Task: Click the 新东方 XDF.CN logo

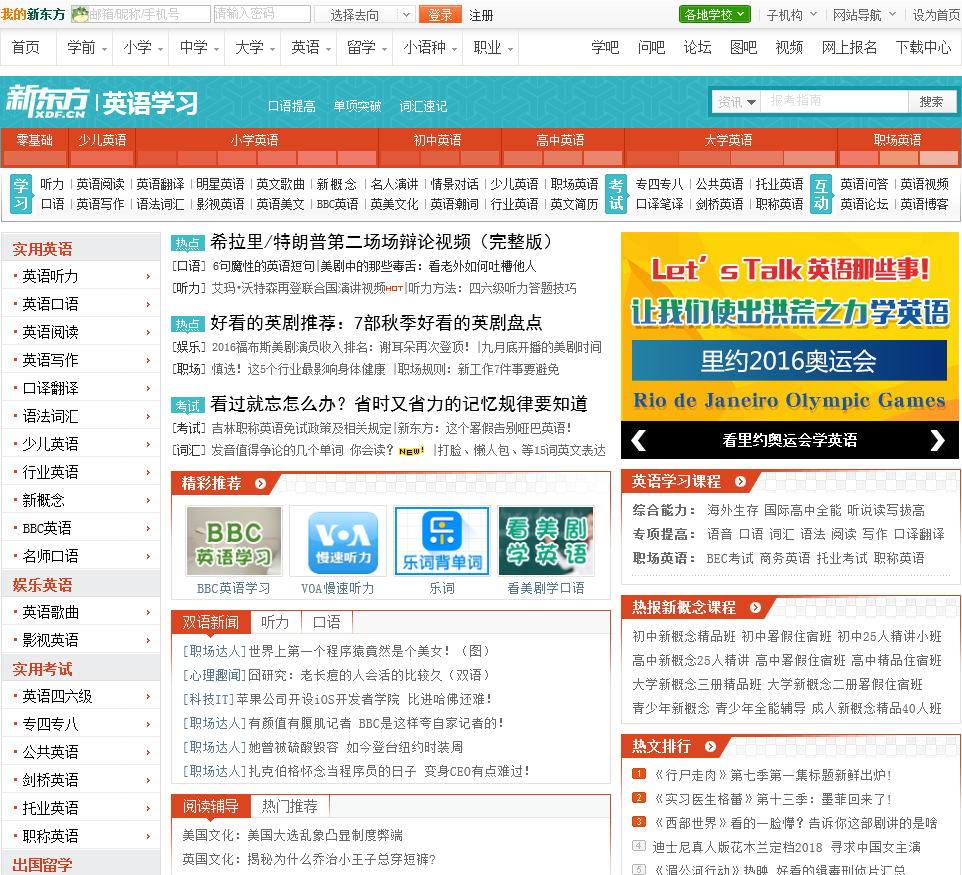Action: 47,101
